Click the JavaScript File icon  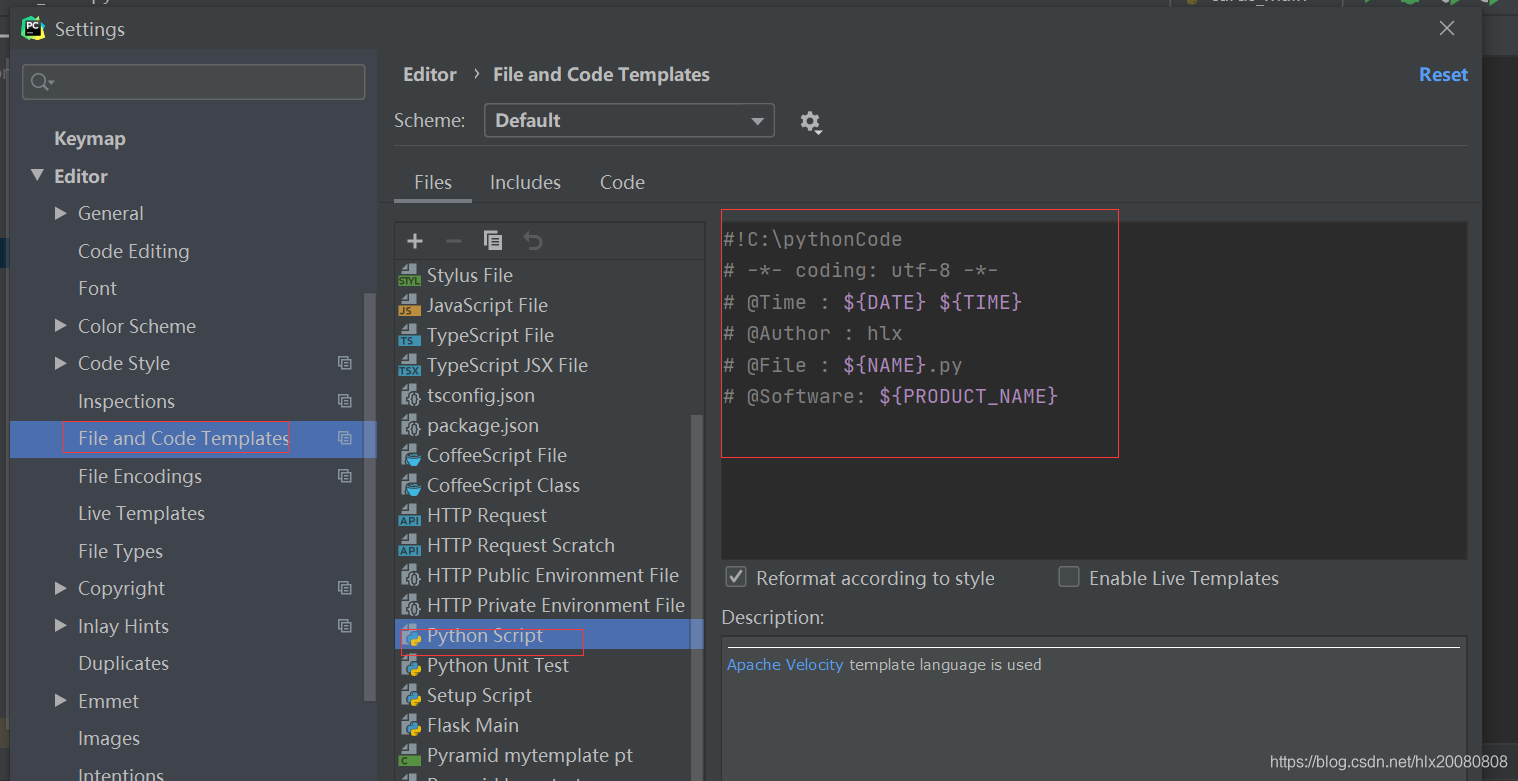(x=410, y=305)
